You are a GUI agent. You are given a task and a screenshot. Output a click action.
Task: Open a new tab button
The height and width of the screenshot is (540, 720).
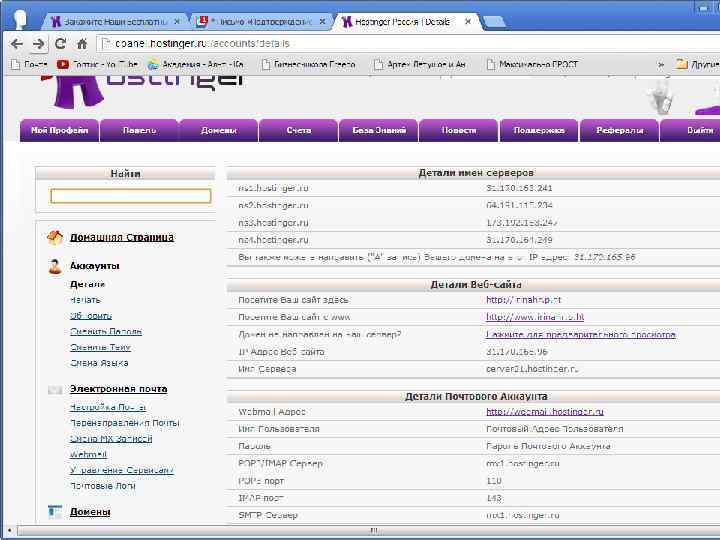[x=494, y=22]
